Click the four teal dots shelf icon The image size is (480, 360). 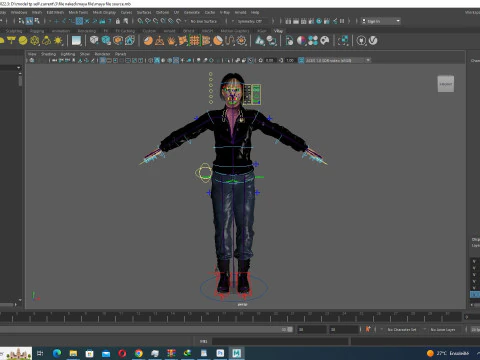(x=313, y=41)
